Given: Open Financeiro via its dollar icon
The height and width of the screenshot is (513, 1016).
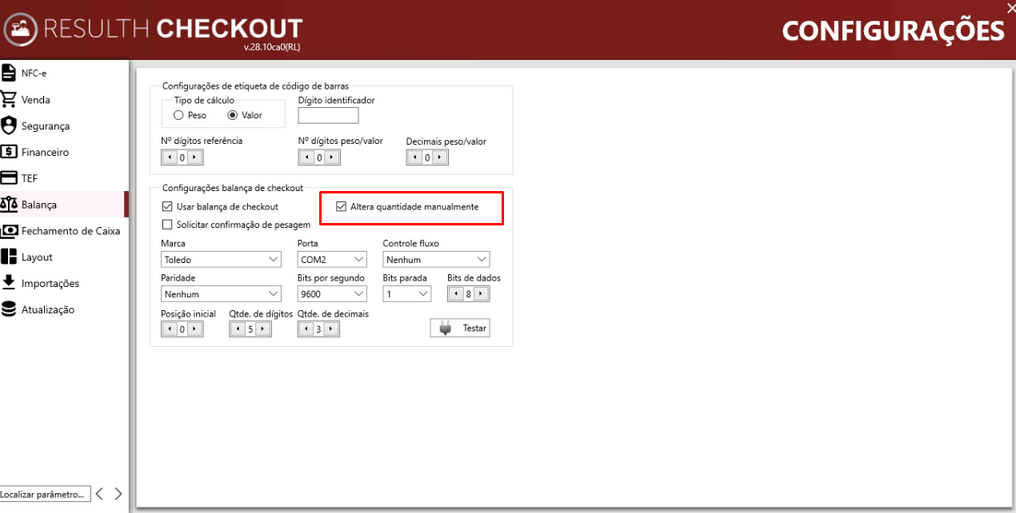Looking at the screenshot, I should 8,152.
